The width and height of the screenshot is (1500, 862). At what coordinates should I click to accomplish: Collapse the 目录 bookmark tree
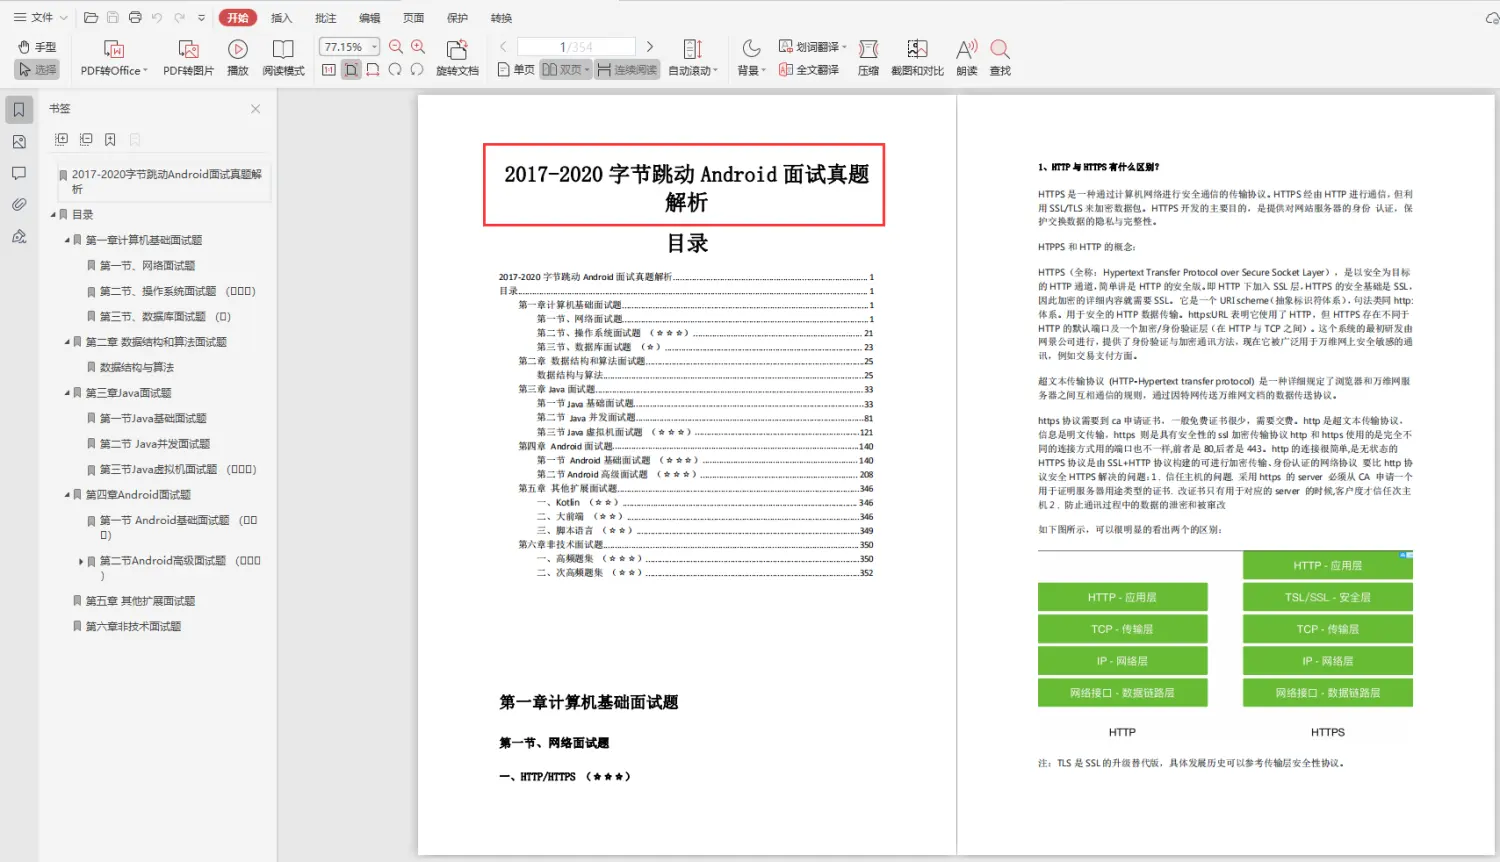51,213
